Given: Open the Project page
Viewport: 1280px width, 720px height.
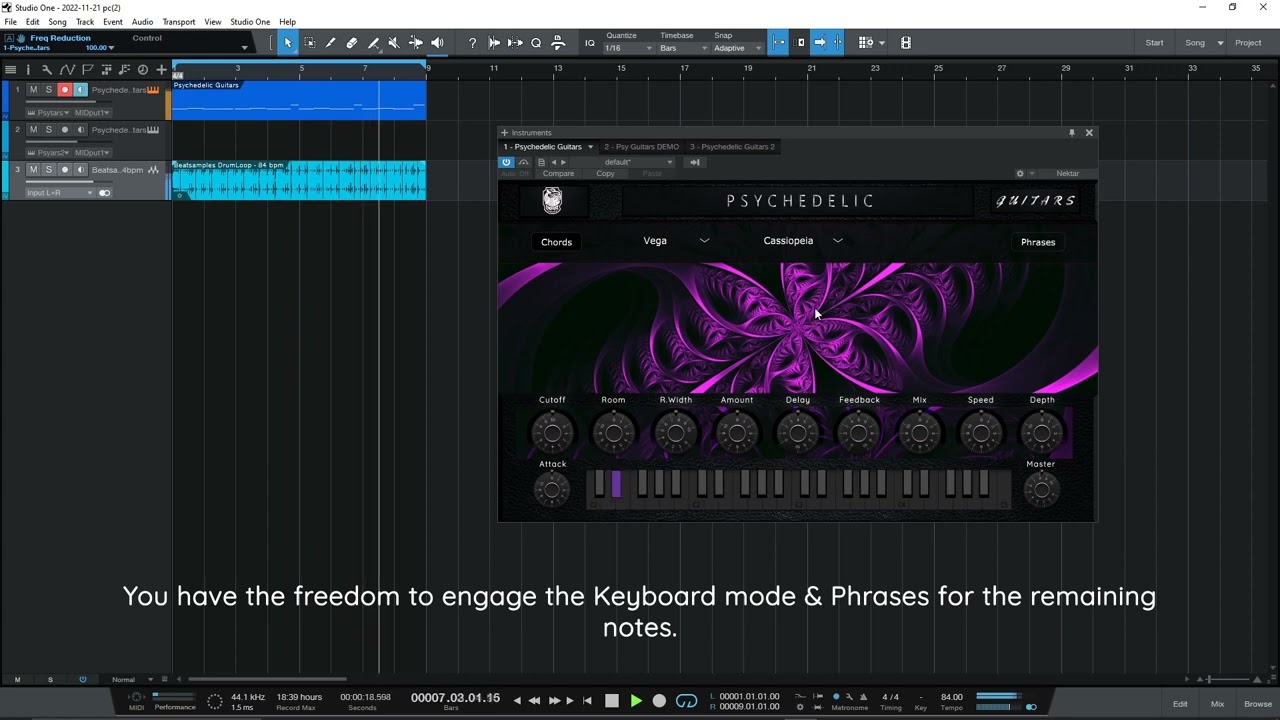Looking at the screenshot, I should coord(1248,43).
